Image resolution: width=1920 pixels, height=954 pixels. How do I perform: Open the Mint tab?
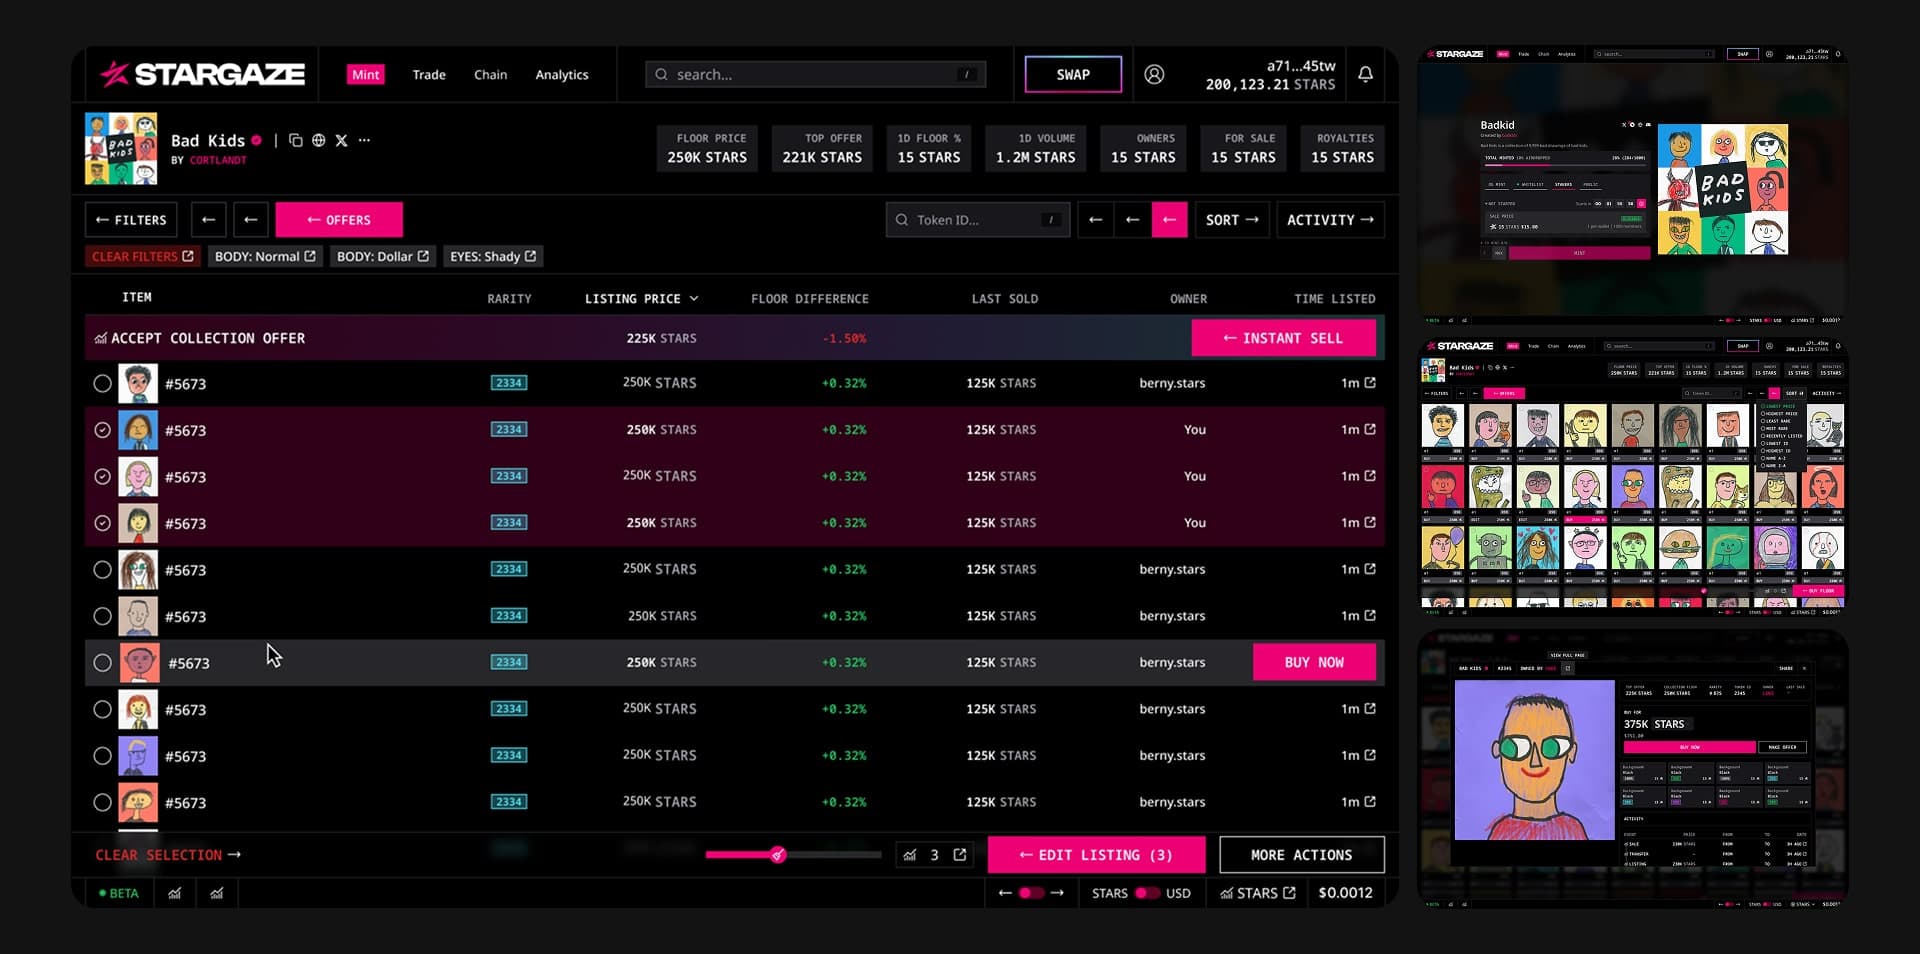click(365, 74)
